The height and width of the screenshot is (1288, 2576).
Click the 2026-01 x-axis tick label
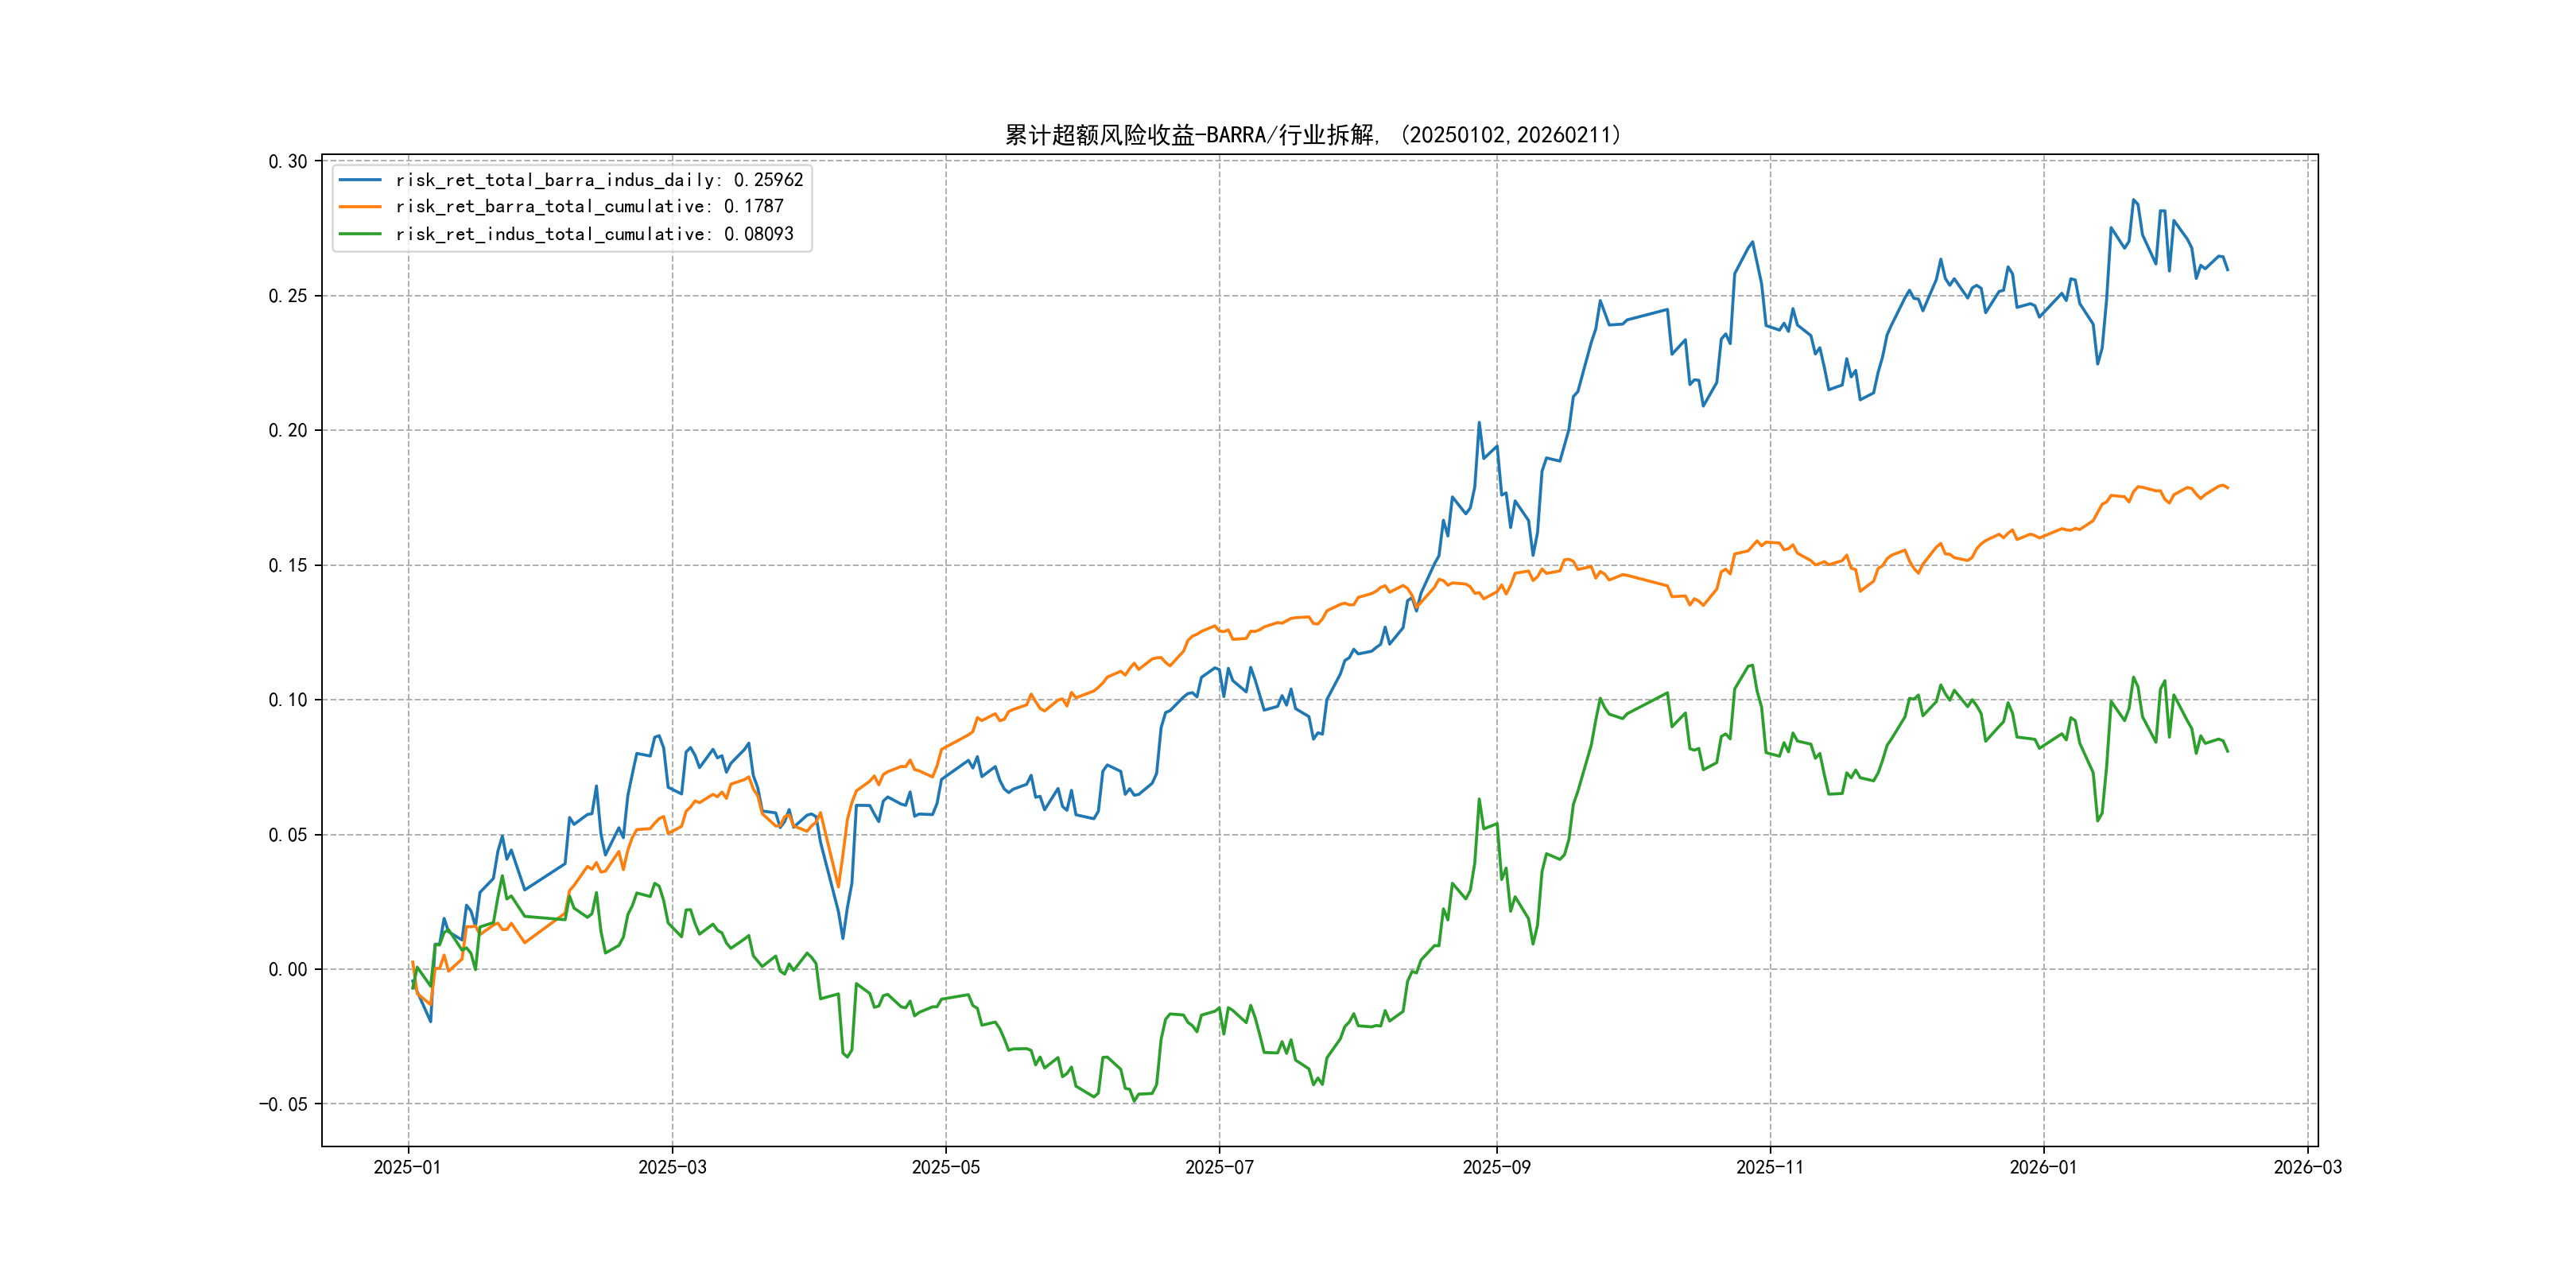pos(2043,1167)
